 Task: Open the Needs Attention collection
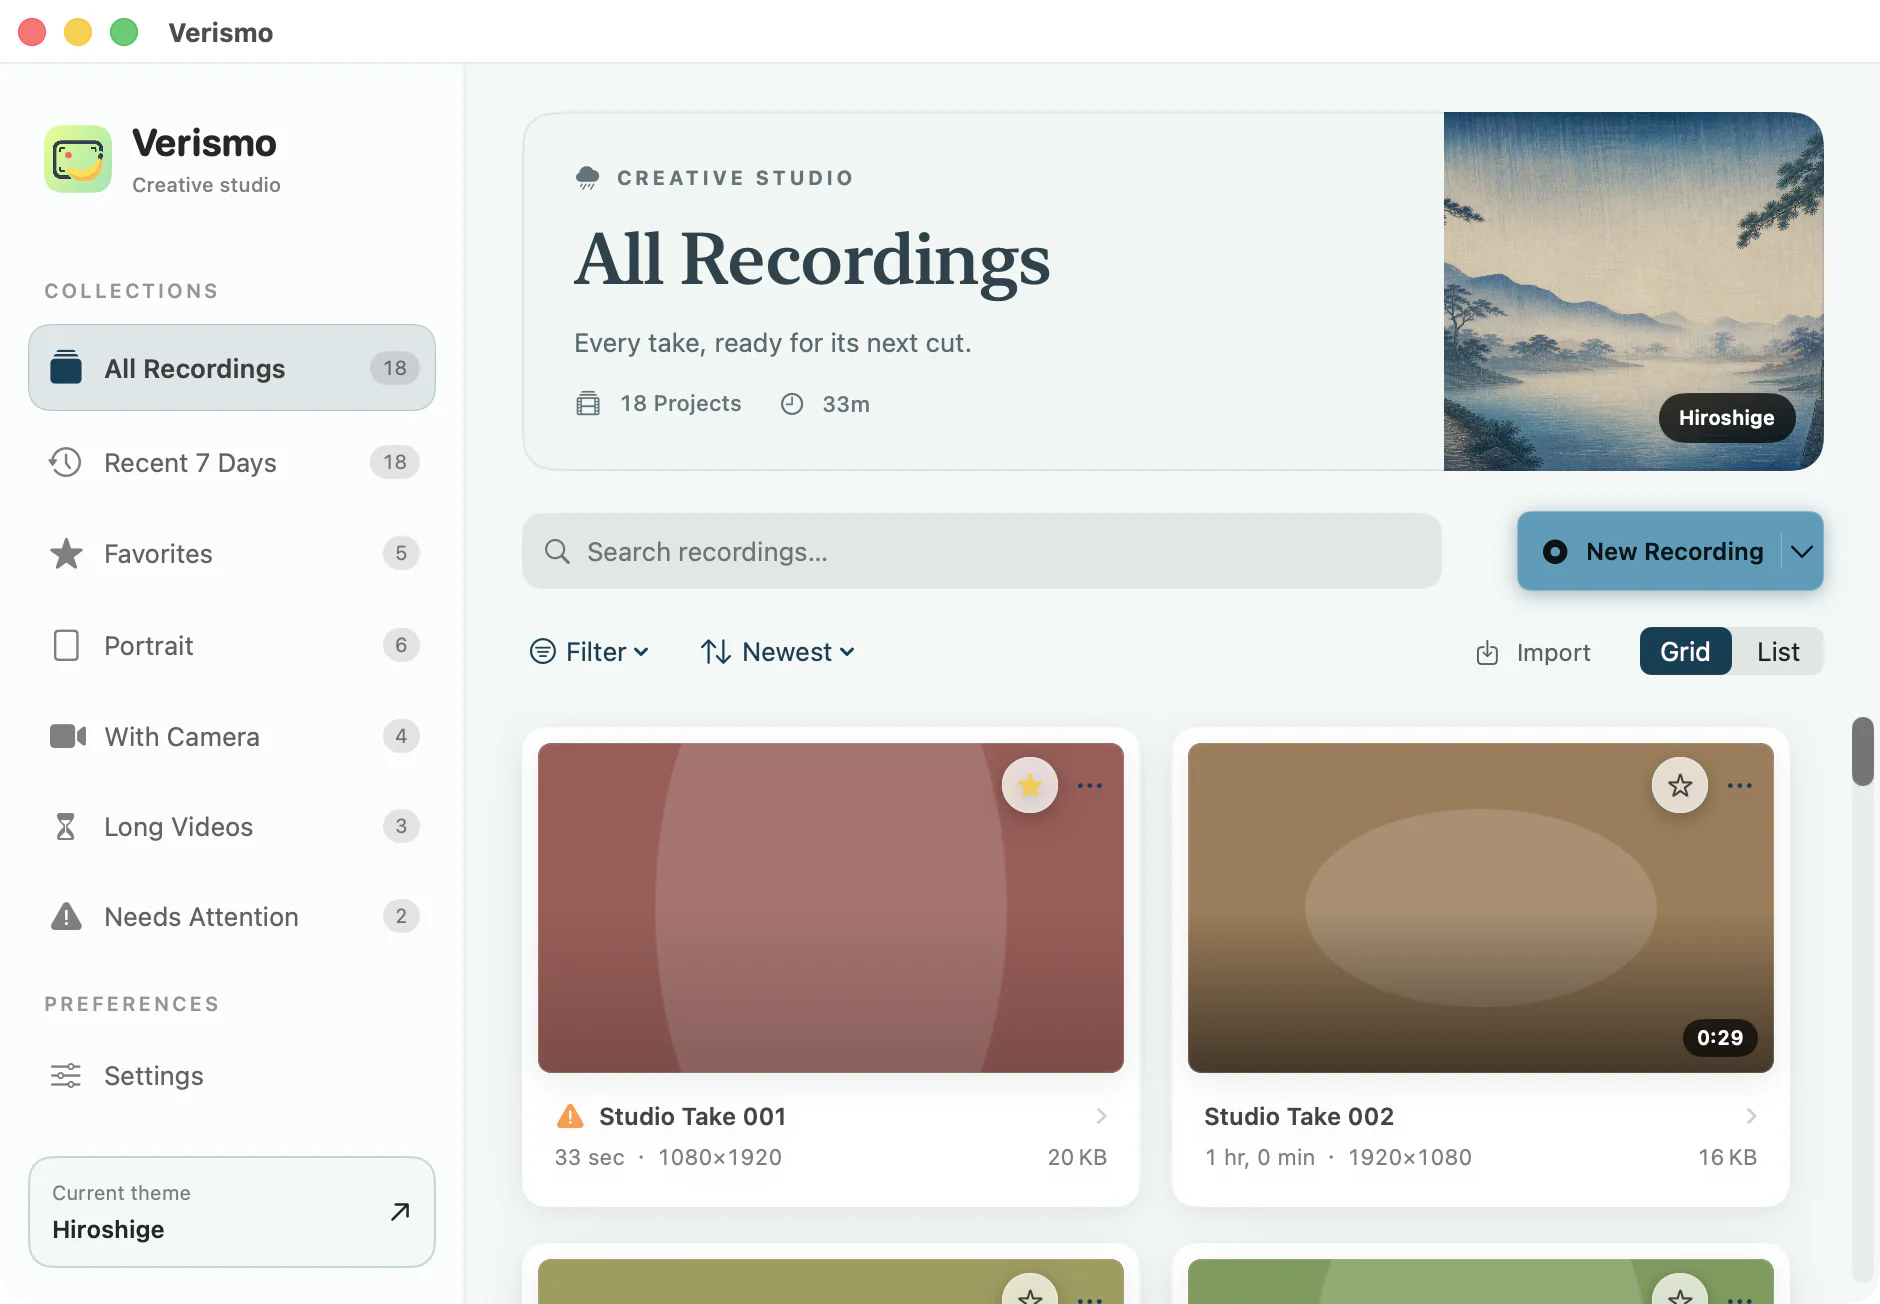tap(232, 916)
